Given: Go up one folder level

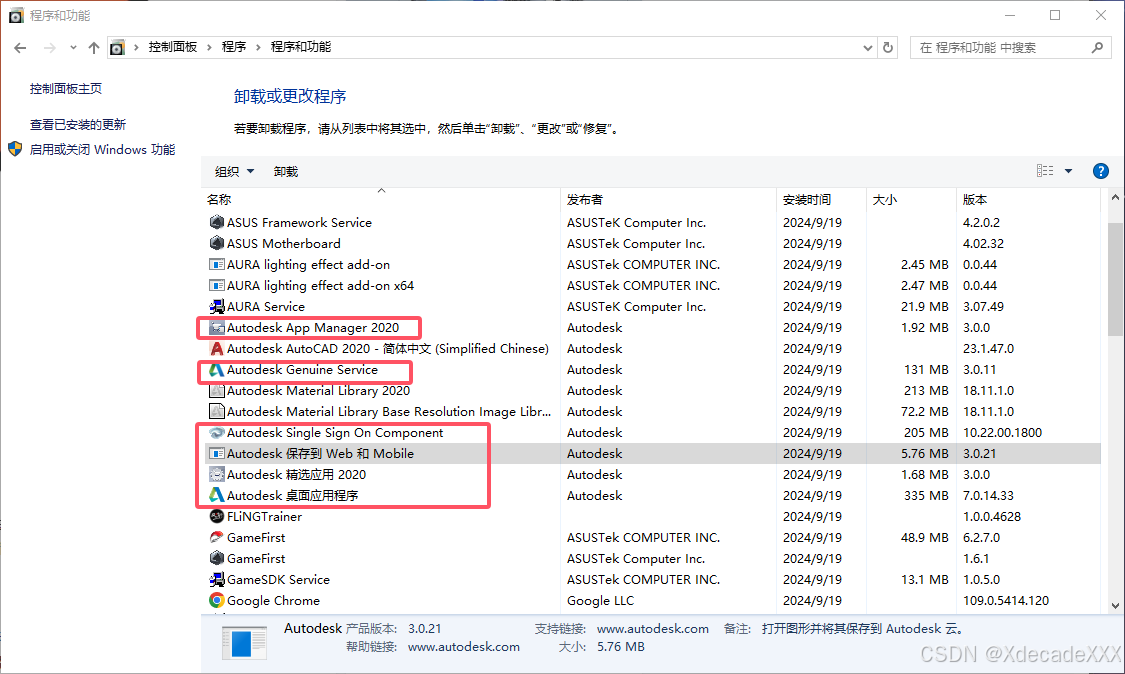Looking at the screenshot, I should pyautogui.click(x=94, y=47).
